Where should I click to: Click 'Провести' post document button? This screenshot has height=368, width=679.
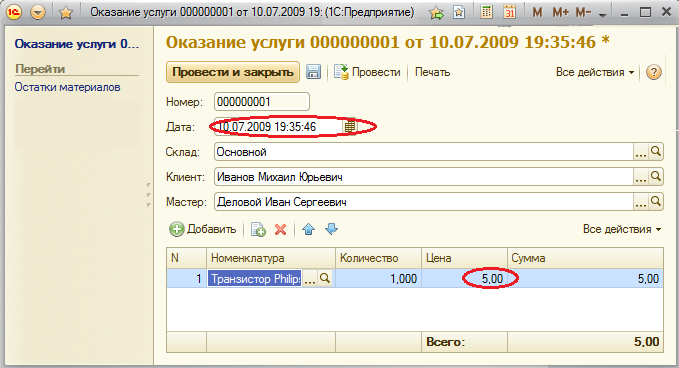tap(367, 72)
